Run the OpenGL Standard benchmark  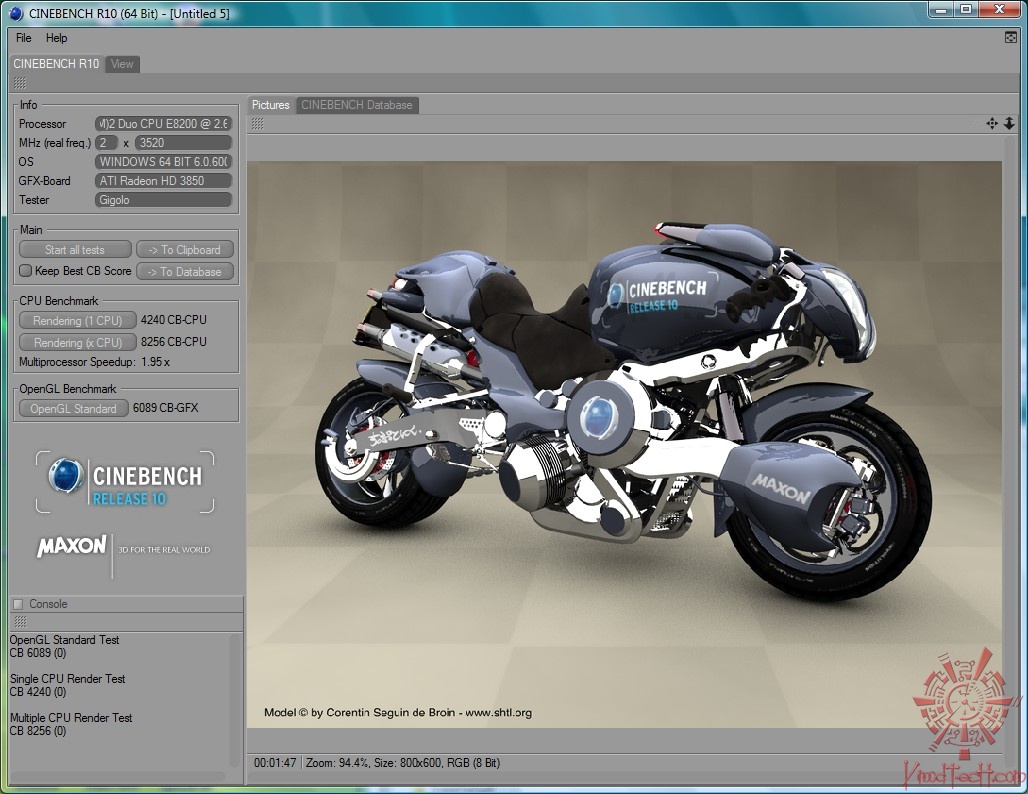pos(73,408)
